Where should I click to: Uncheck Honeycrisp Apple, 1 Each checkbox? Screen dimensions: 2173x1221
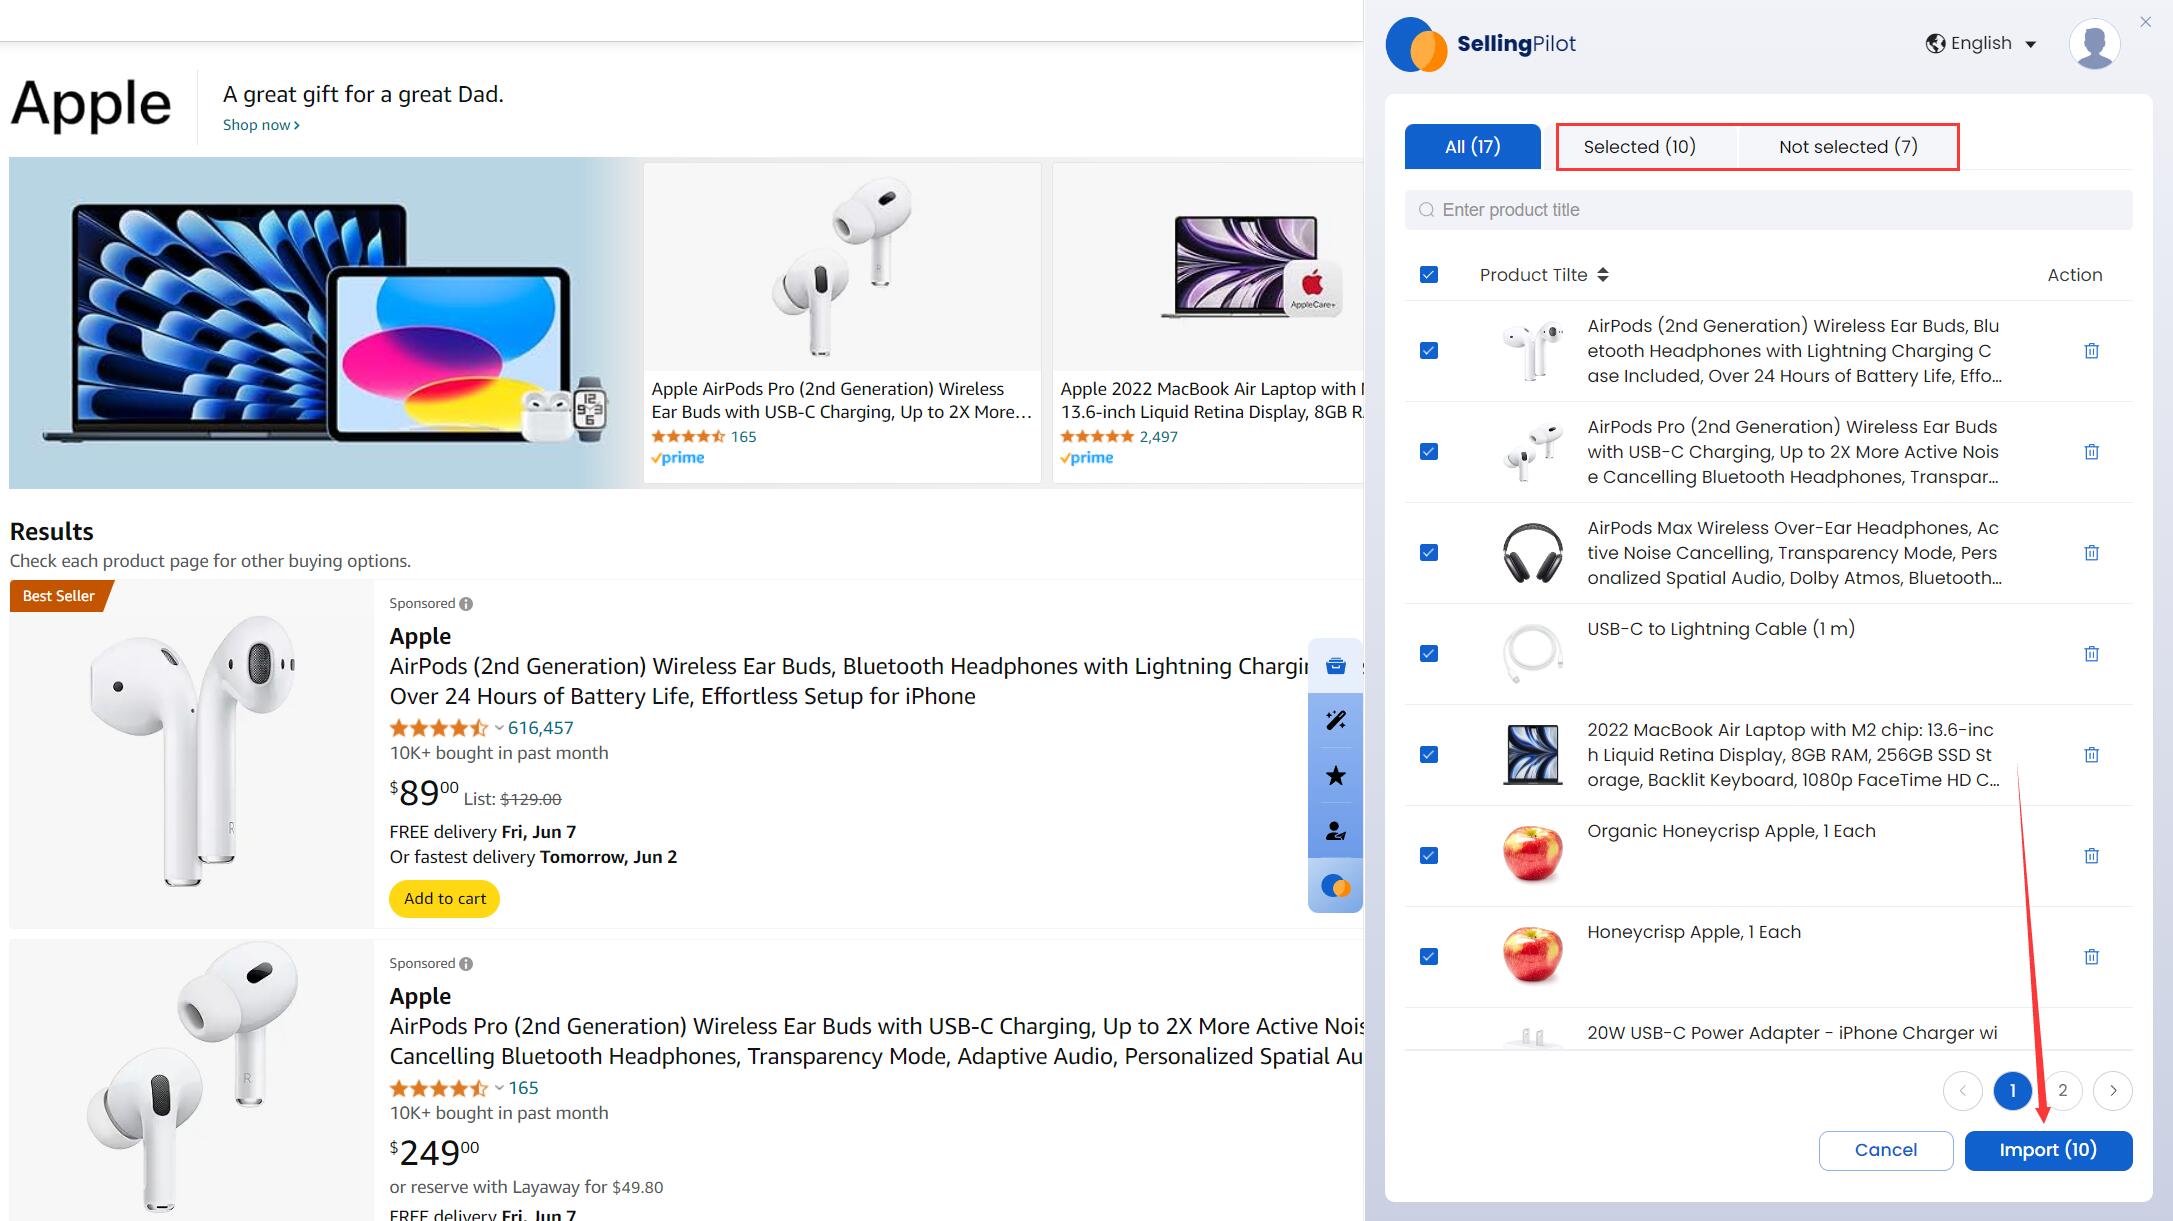point(1429,957)
